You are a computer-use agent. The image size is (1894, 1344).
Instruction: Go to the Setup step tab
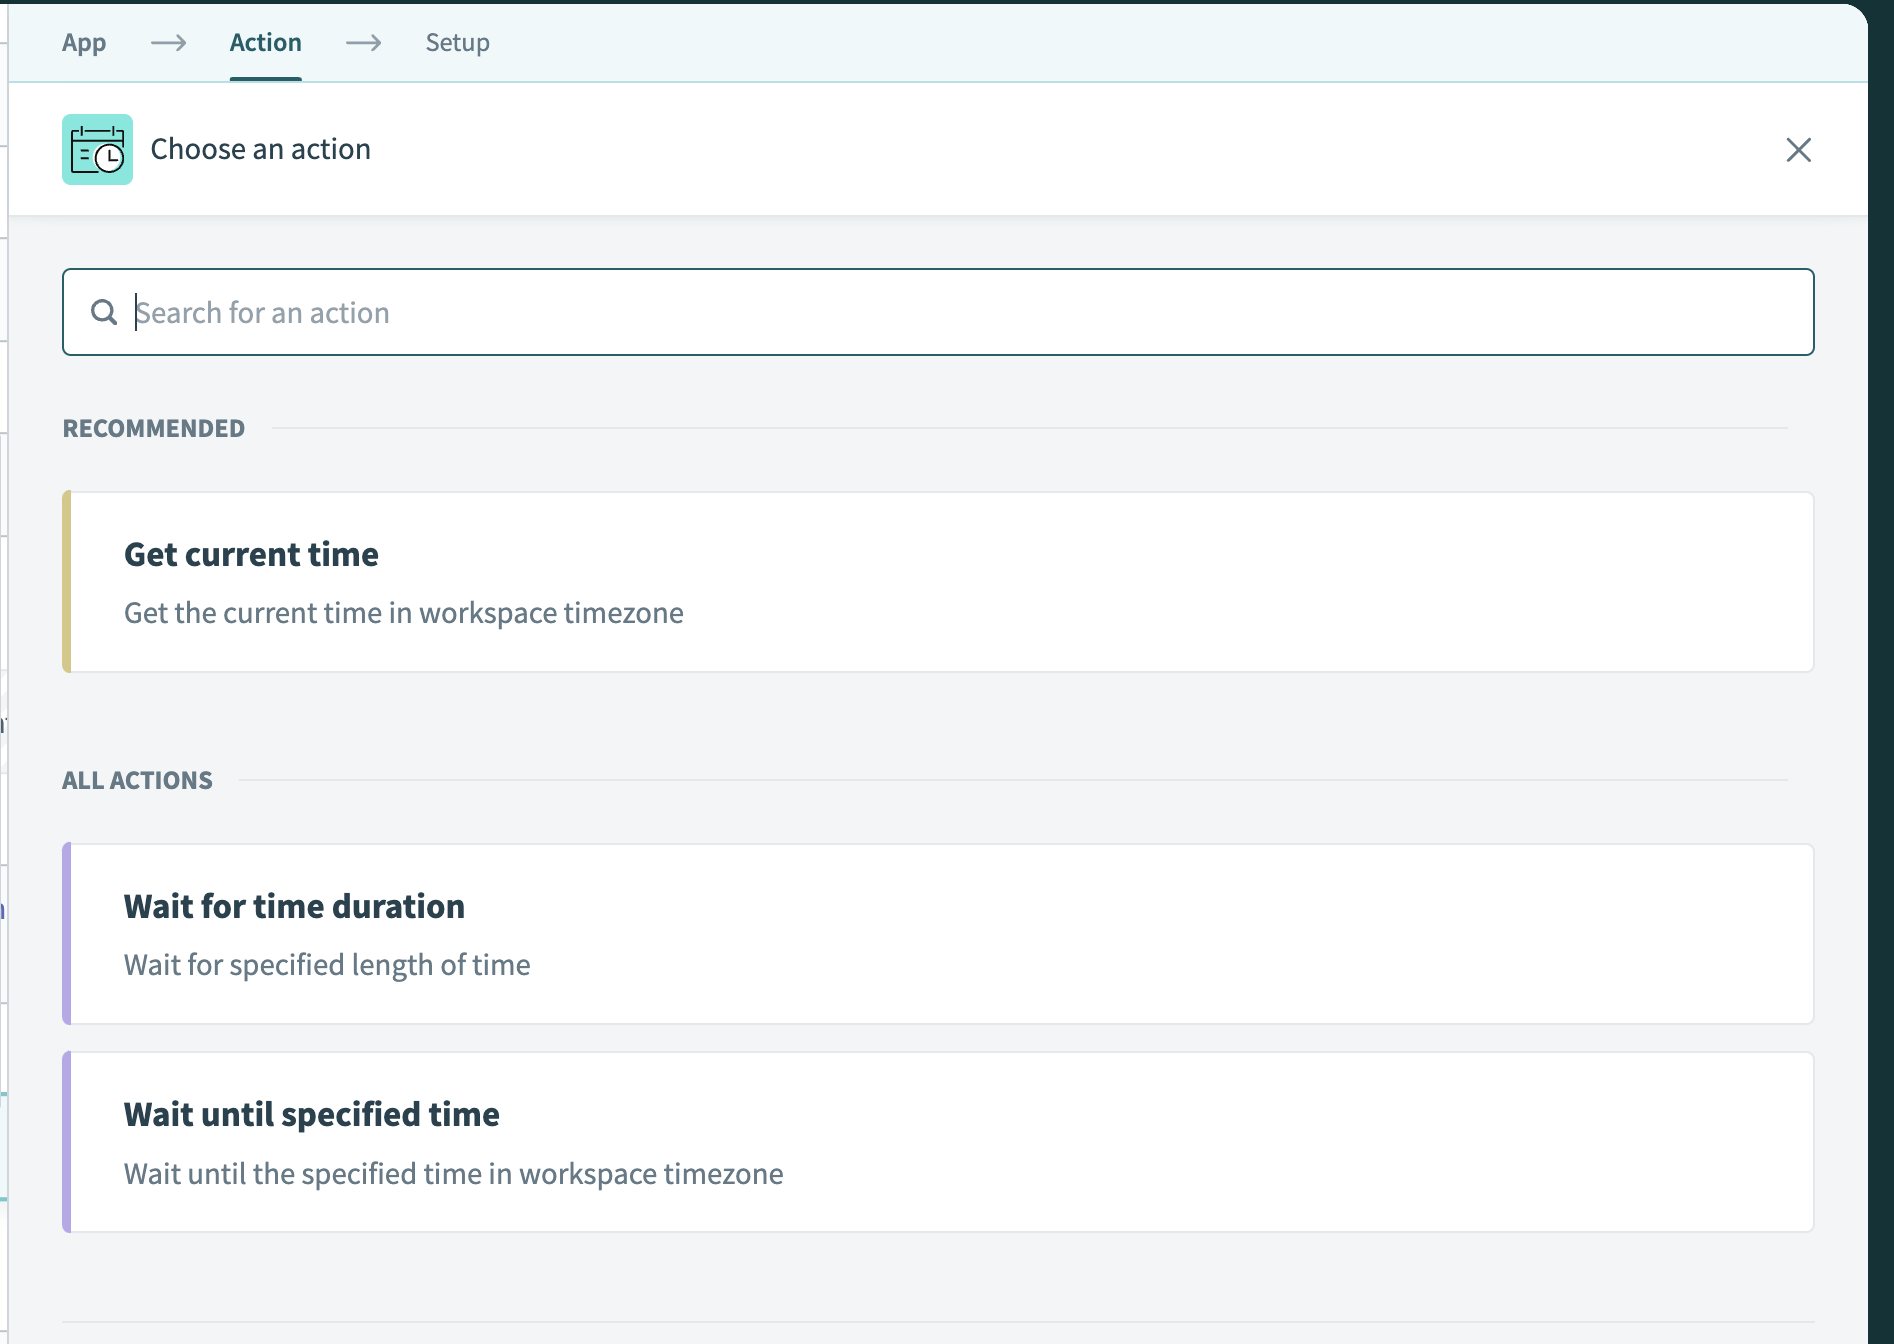(457, 43)
